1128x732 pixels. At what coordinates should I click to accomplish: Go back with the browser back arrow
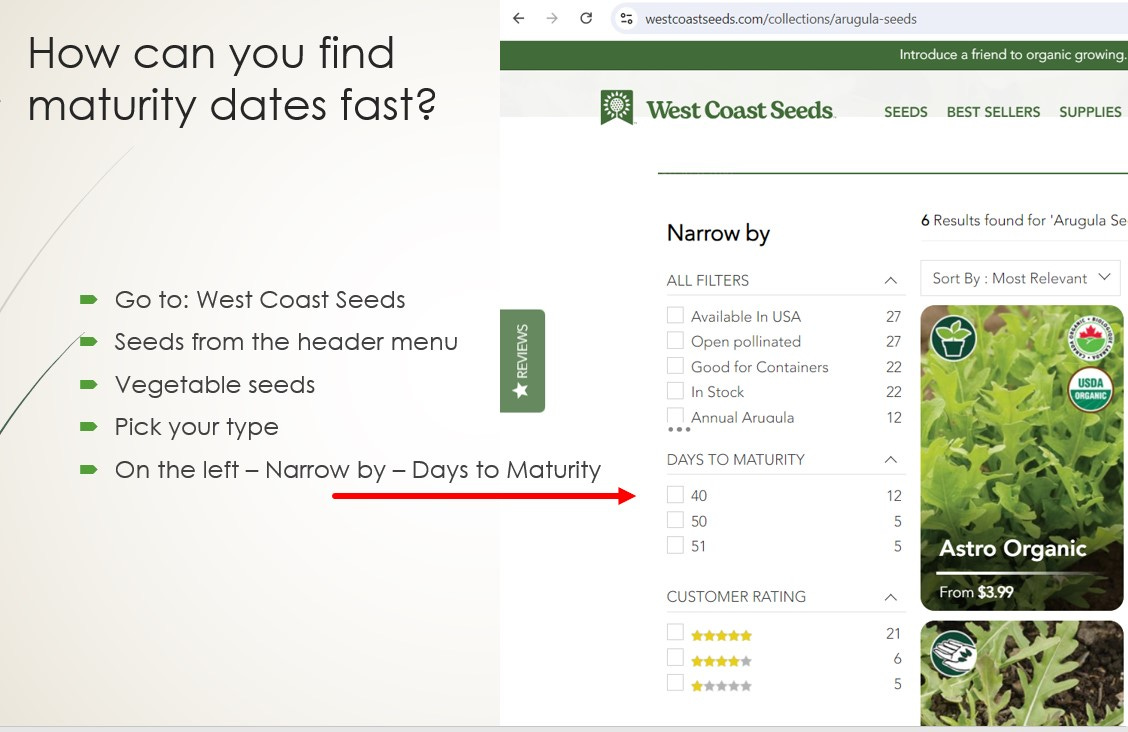[x=519, y=19]
